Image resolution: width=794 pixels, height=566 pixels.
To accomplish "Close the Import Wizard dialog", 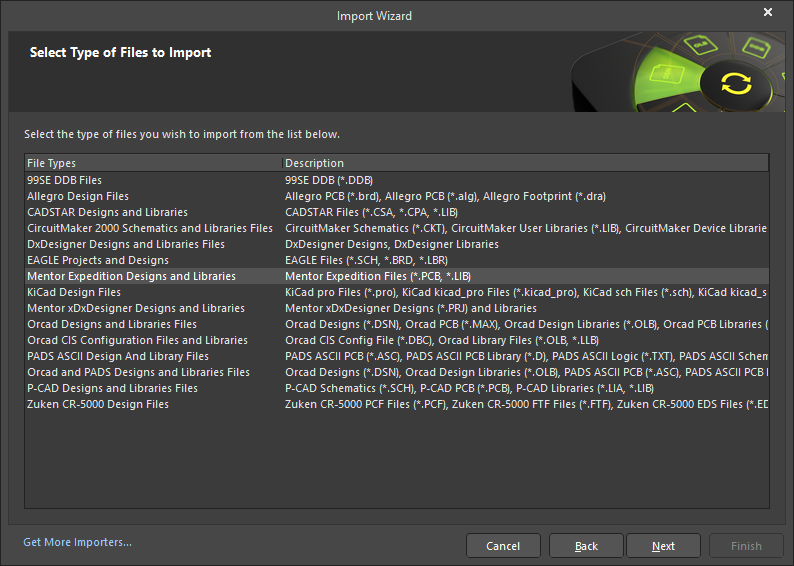I will [x=768, y=13].
